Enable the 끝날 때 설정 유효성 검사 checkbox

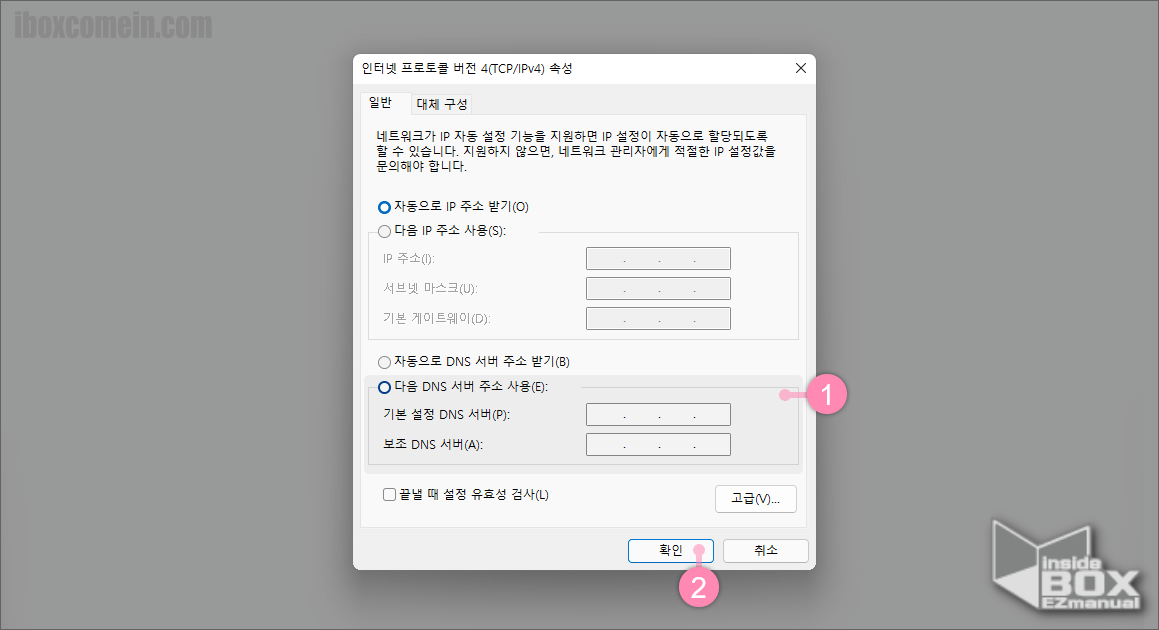pyautogui.click(x=388, y=494)
